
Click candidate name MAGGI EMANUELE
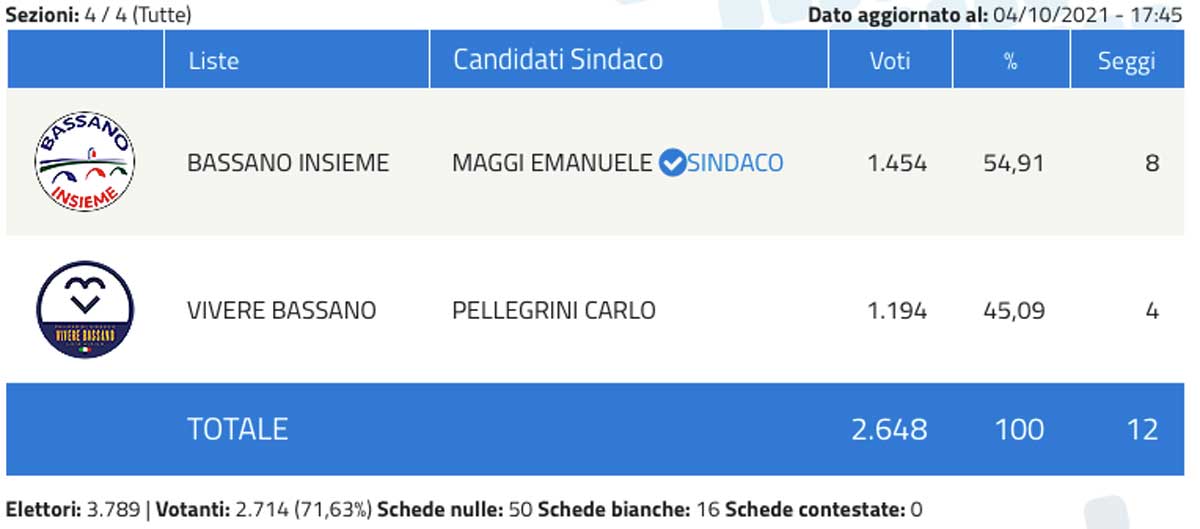[x=552, y=163]
